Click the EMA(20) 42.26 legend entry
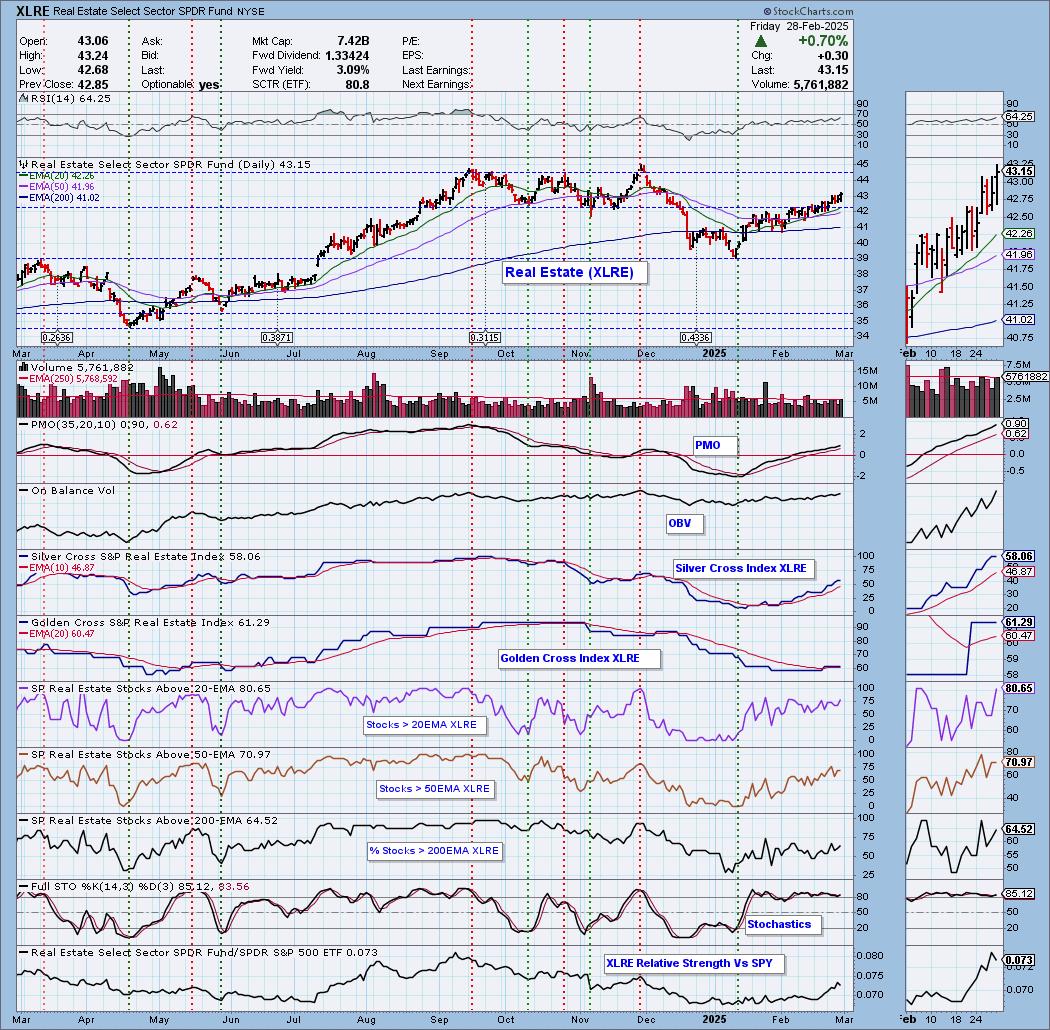The image size is (1050, 1030). pyautogui.click(x=57, y=175)
